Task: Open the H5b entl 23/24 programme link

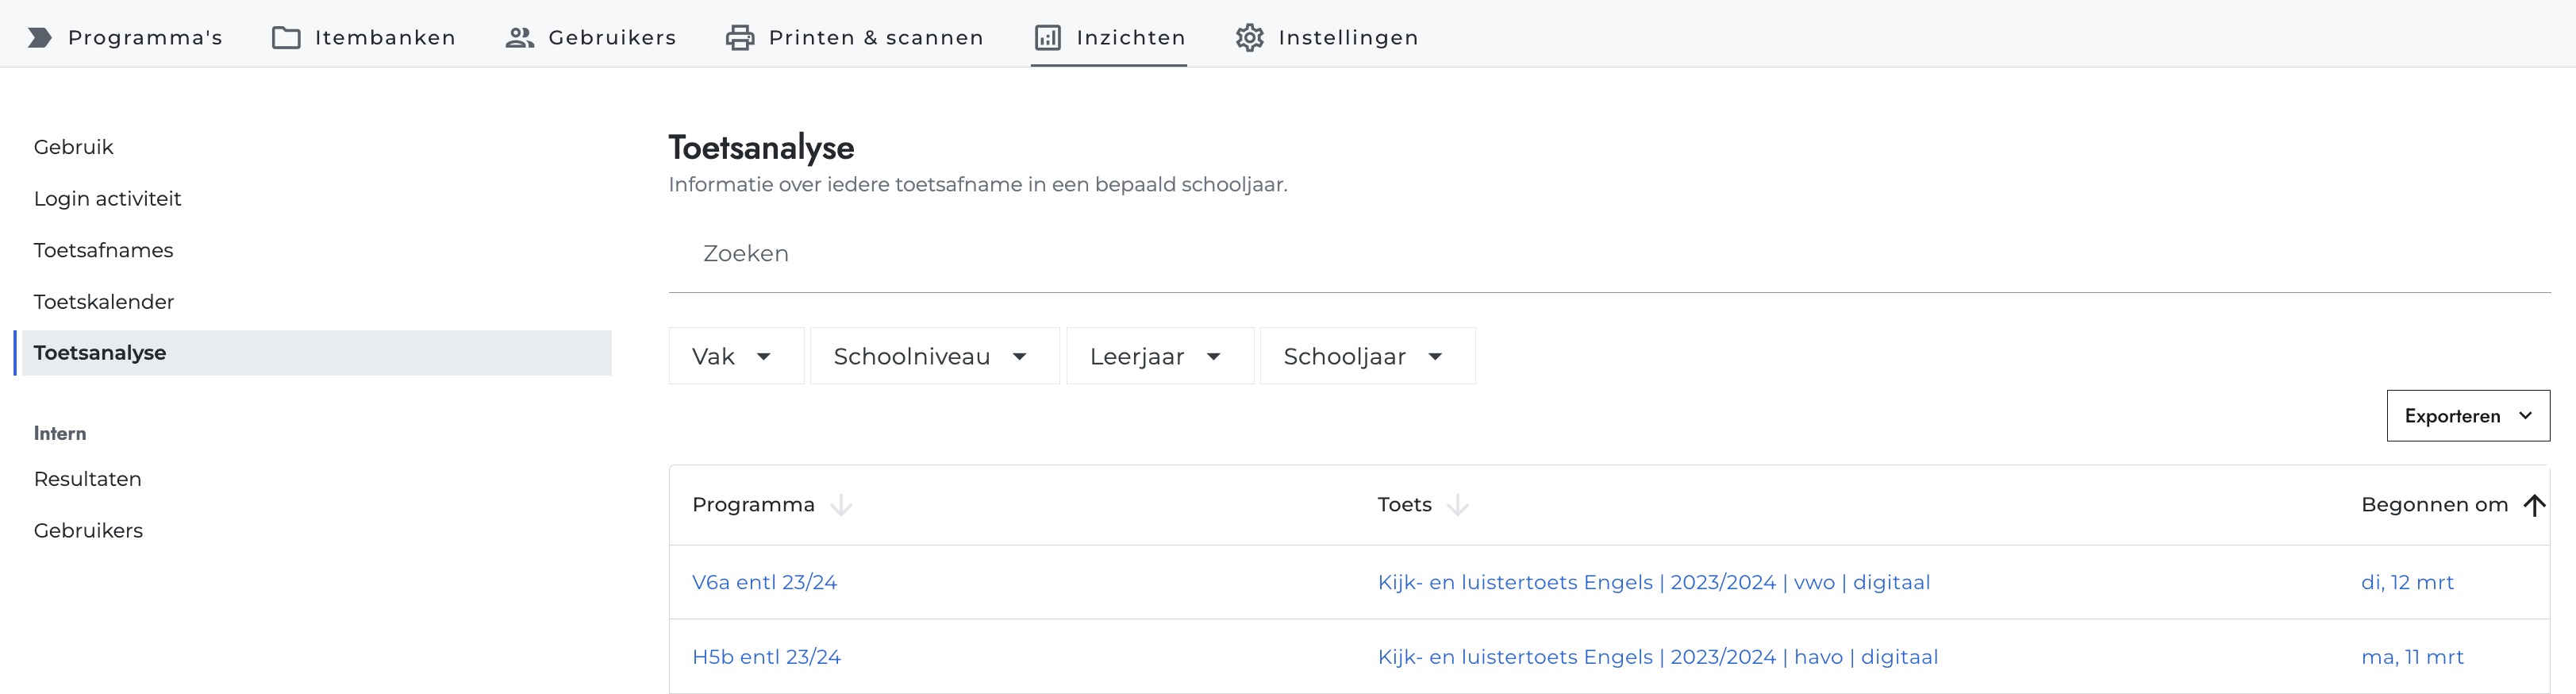Action: click(766, 657)
